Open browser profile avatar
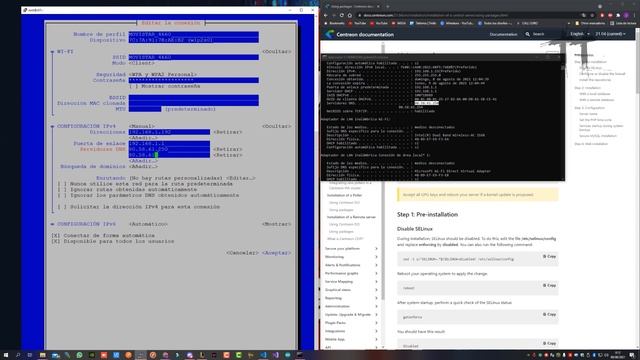 (626, 15)
